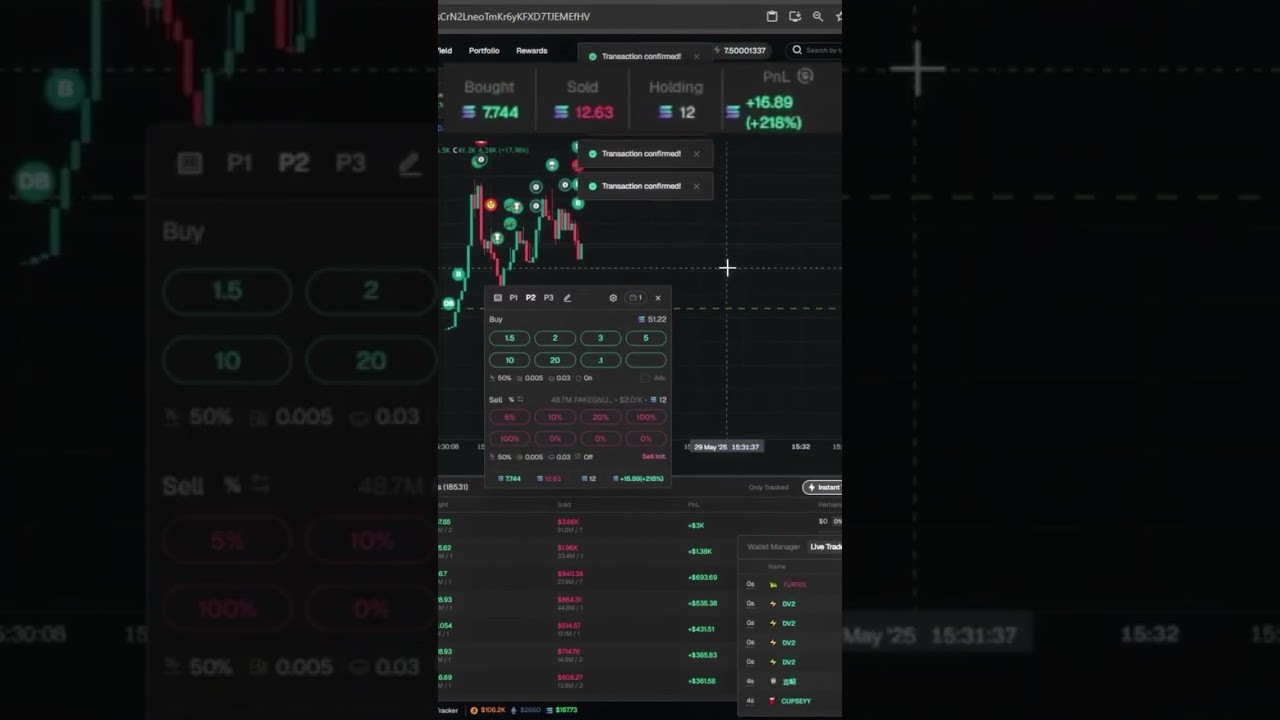Toggle the Only Tracked filter
1280x720 pixels.
[768, 487]
